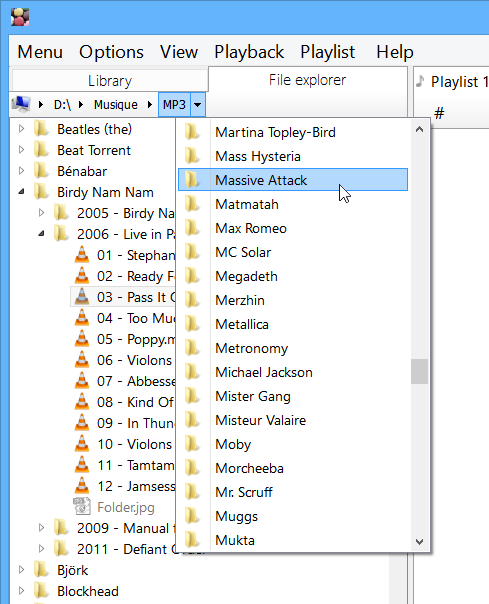Click the Mr. Scruff folder icon
The image size is (489, 604).
pyautogui.click(x=192, y=492)
